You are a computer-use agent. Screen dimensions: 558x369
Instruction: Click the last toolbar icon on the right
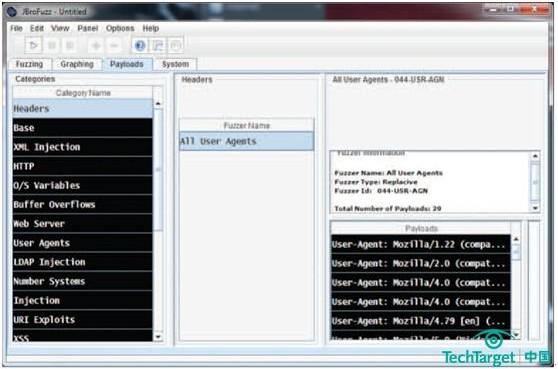click(x=175, y=45)
